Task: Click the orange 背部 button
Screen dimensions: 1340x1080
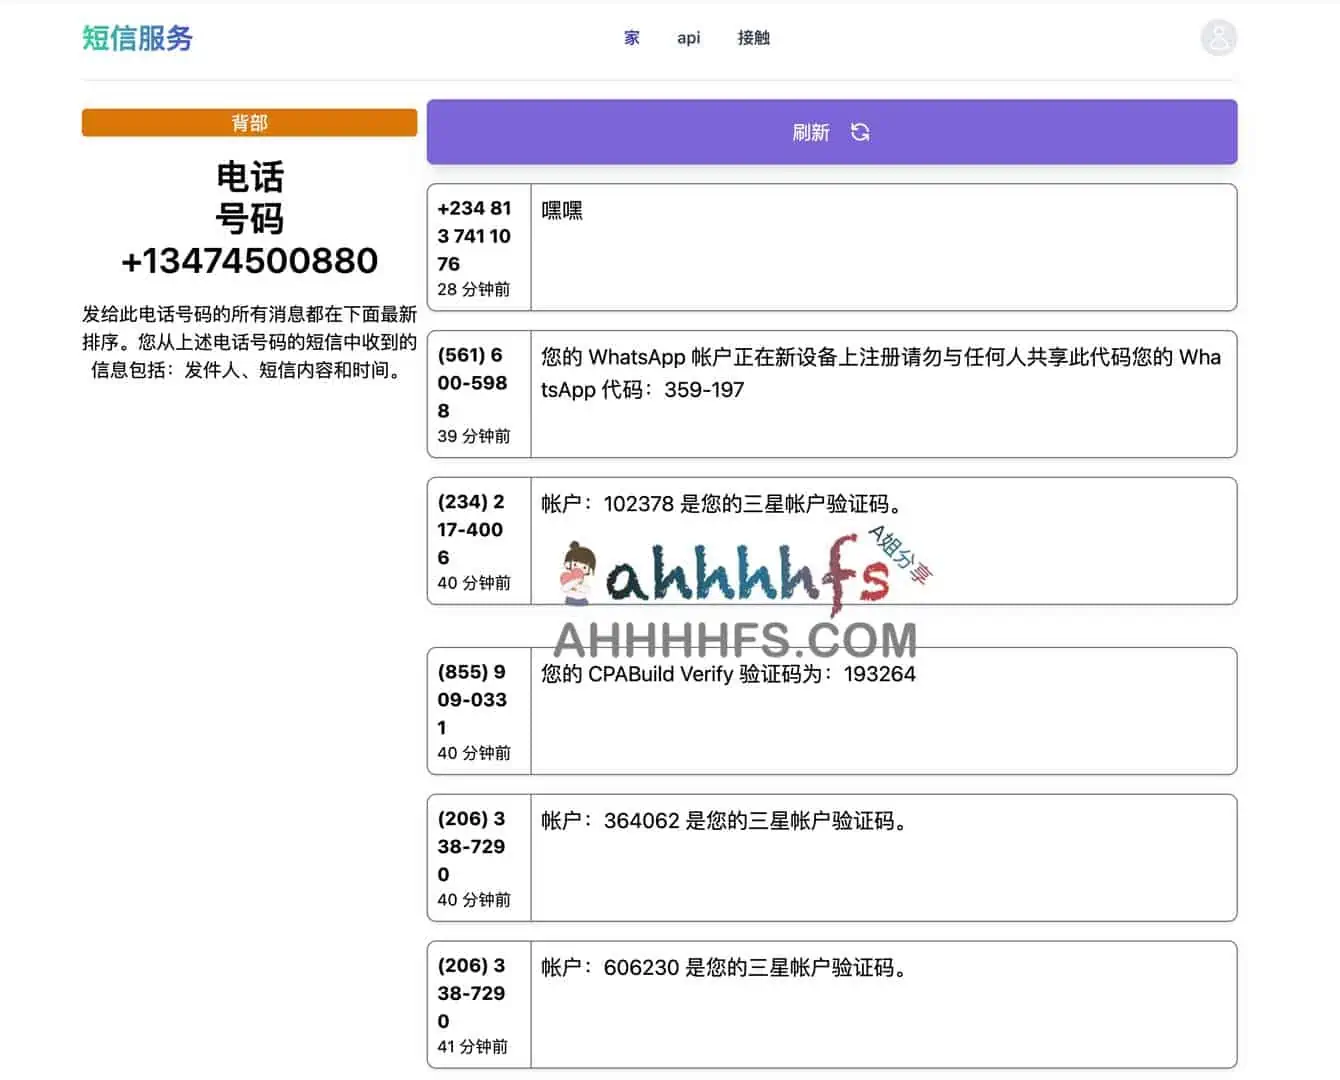Action: tap(249, 122)
